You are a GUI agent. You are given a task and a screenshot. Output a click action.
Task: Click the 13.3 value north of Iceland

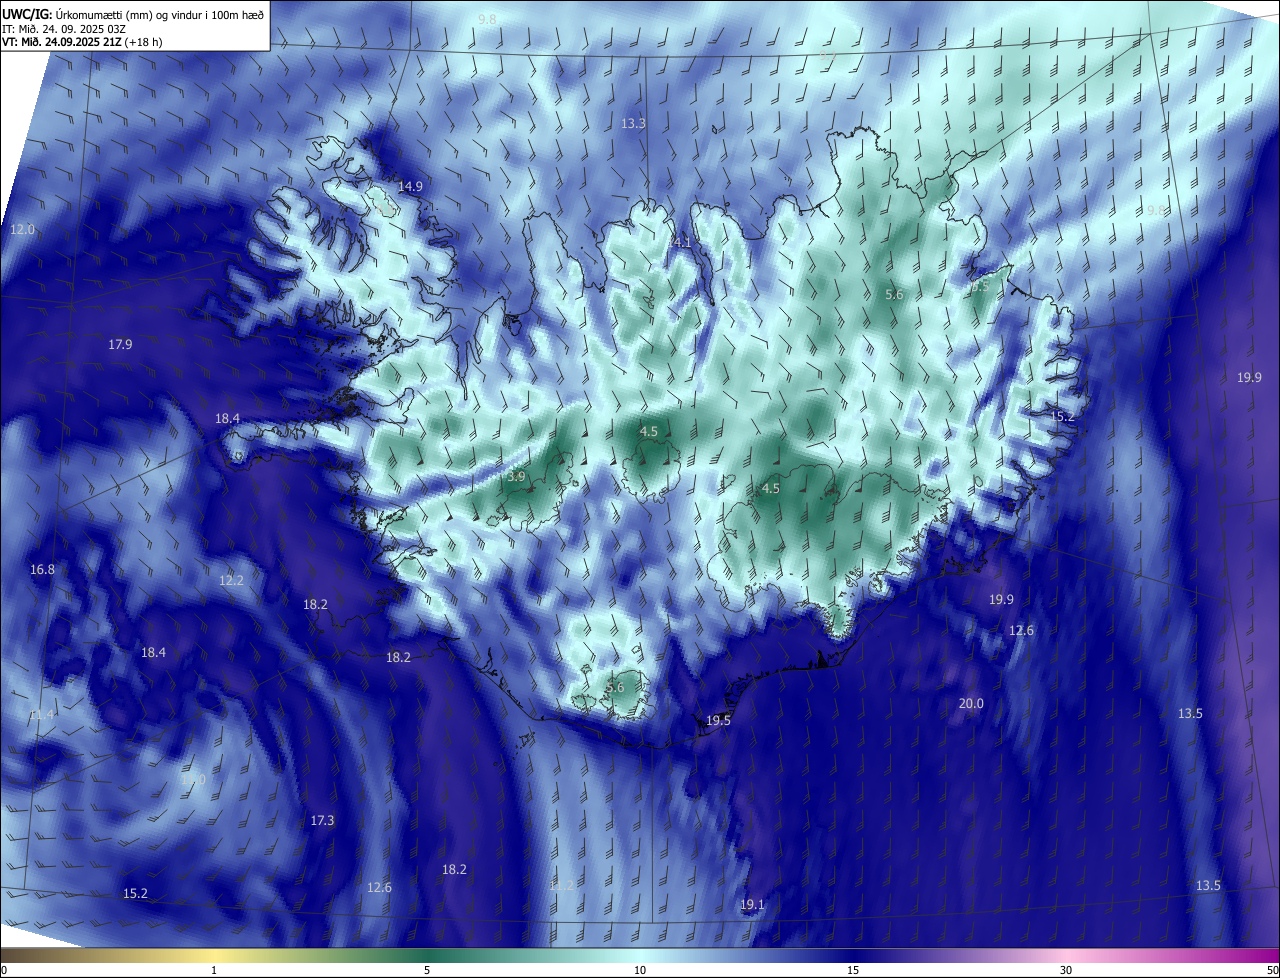click(633, 124)
